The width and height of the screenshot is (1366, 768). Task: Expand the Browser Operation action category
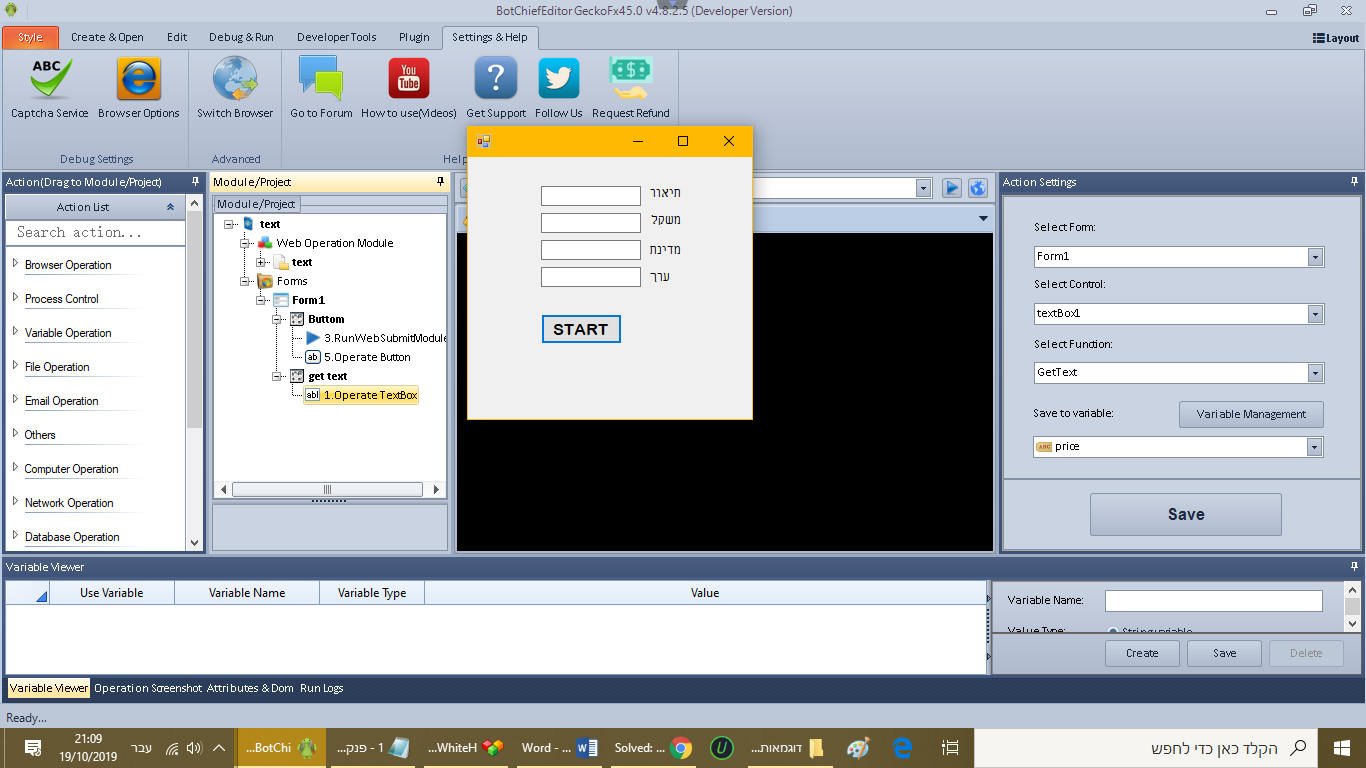[x=15, y=264]
